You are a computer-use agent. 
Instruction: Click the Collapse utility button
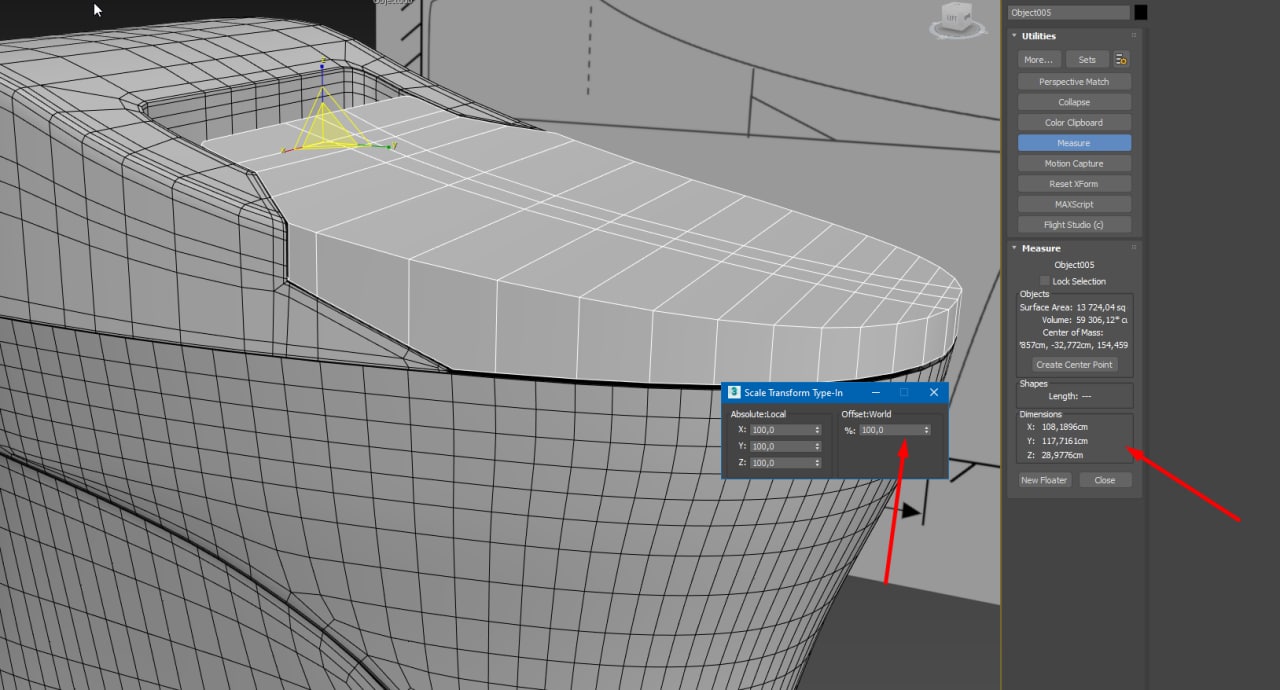click(x=1074, y=102)
